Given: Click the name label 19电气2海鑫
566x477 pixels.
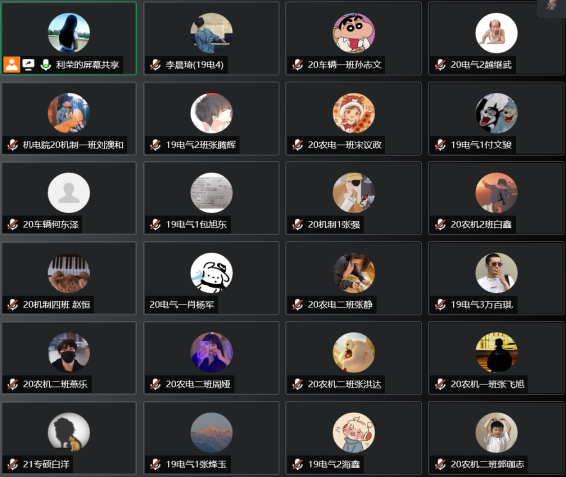Looking at the screenshot, I should 334,464.
